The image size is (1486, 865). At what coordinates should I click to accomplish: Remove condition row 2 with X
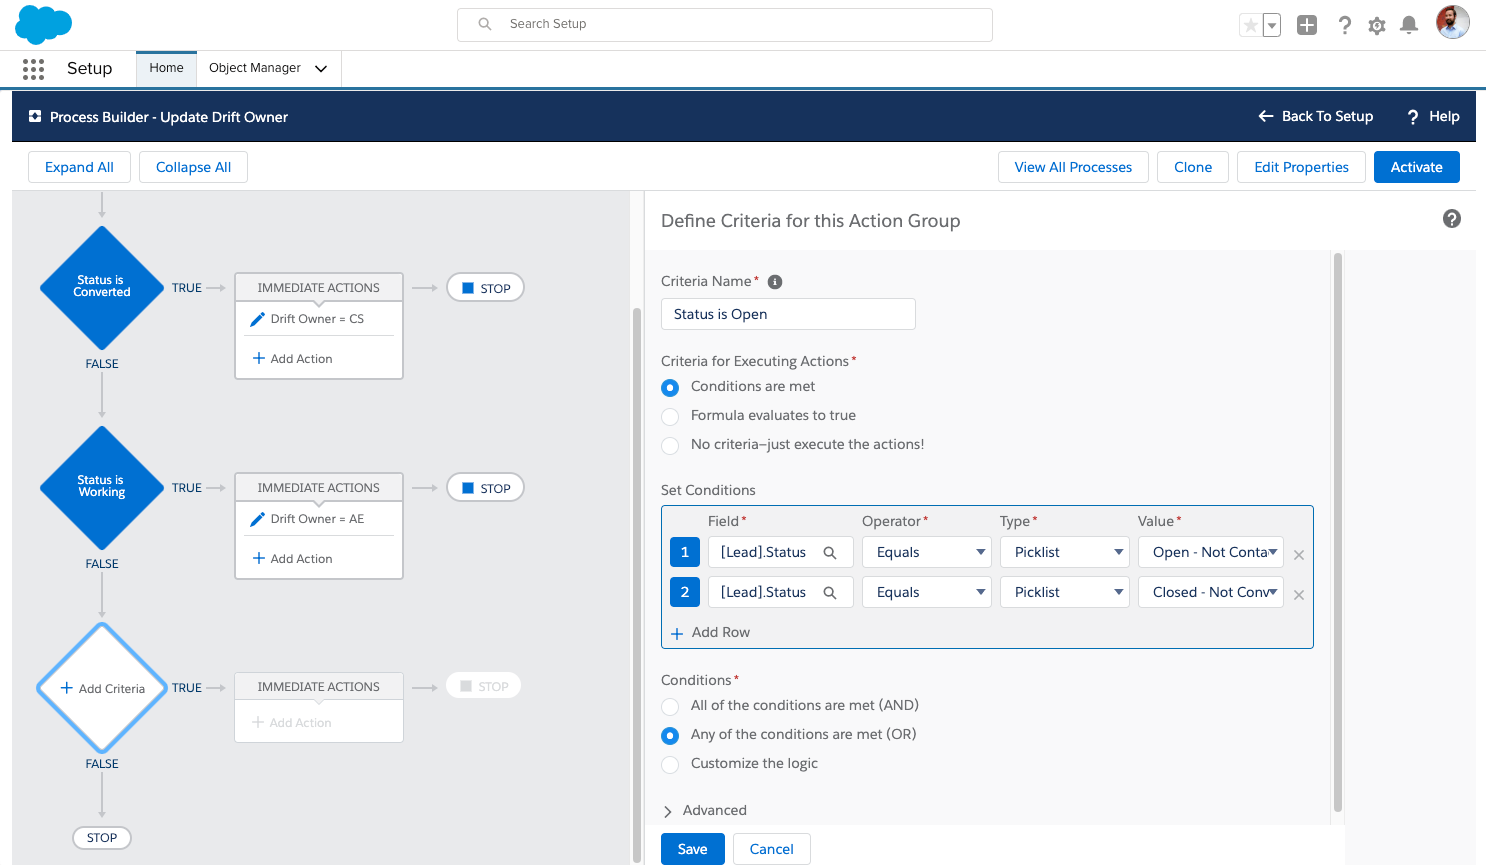coord(1299,595)
